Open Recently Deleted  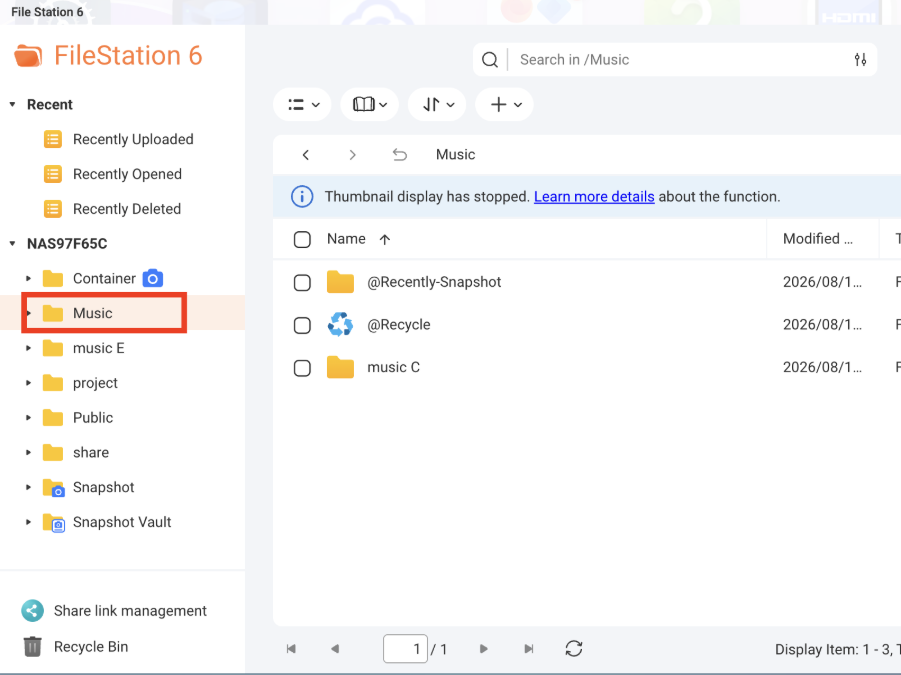point(127,209)
